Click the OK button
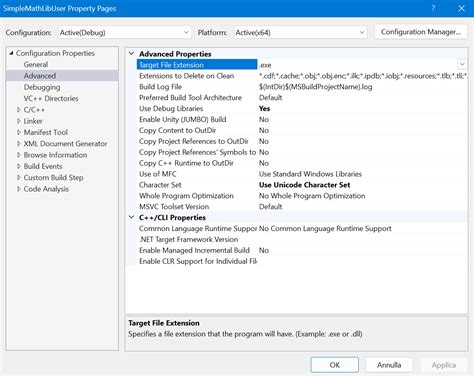Viewport: 474px width, 376px height. click(335, 365)
